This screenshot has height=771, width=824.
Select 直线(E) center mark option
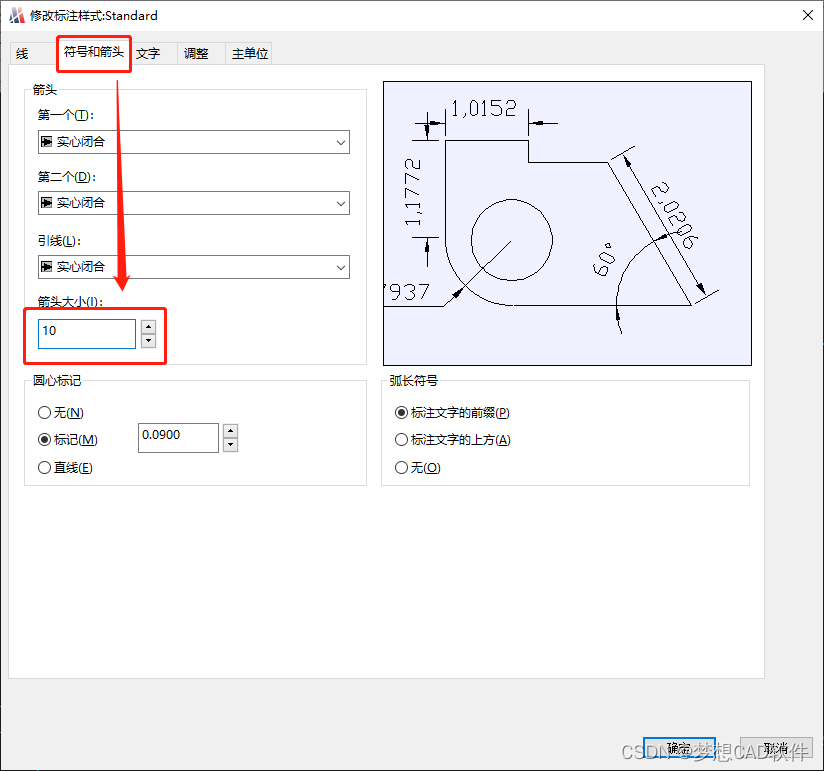point(65,467)
